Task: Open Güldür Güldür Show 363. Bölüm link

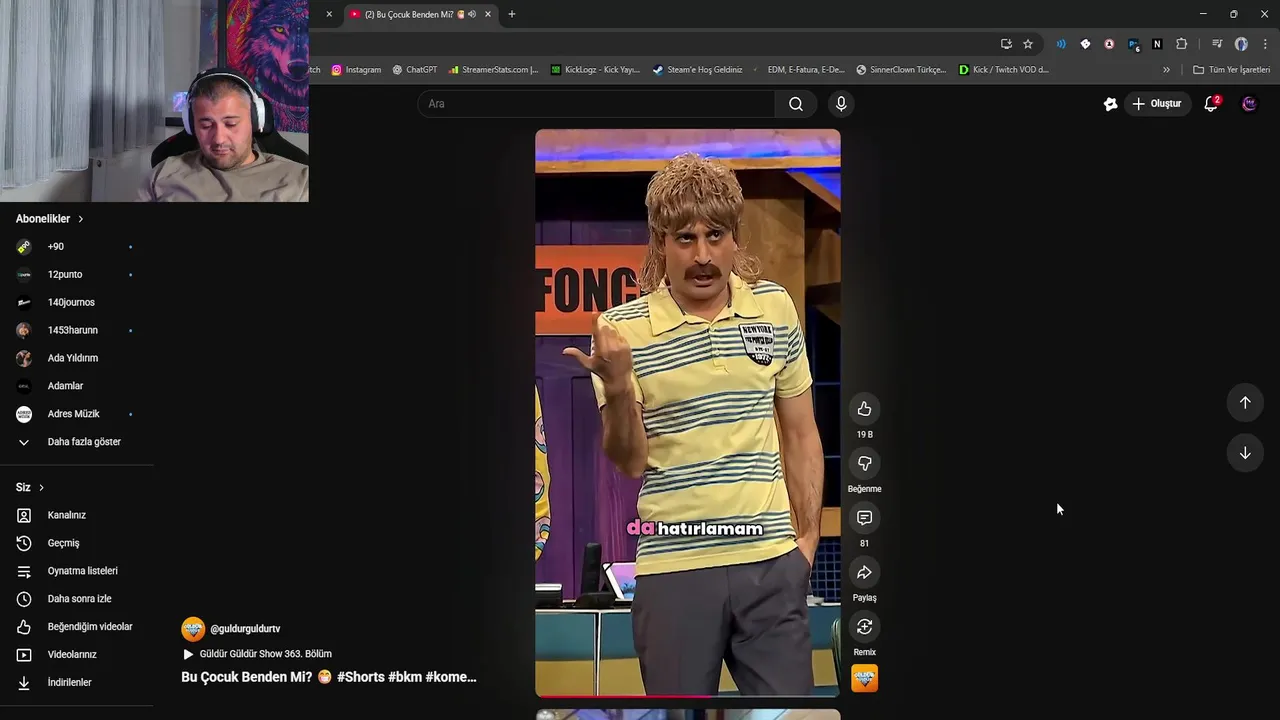Action: coord(257,654)
